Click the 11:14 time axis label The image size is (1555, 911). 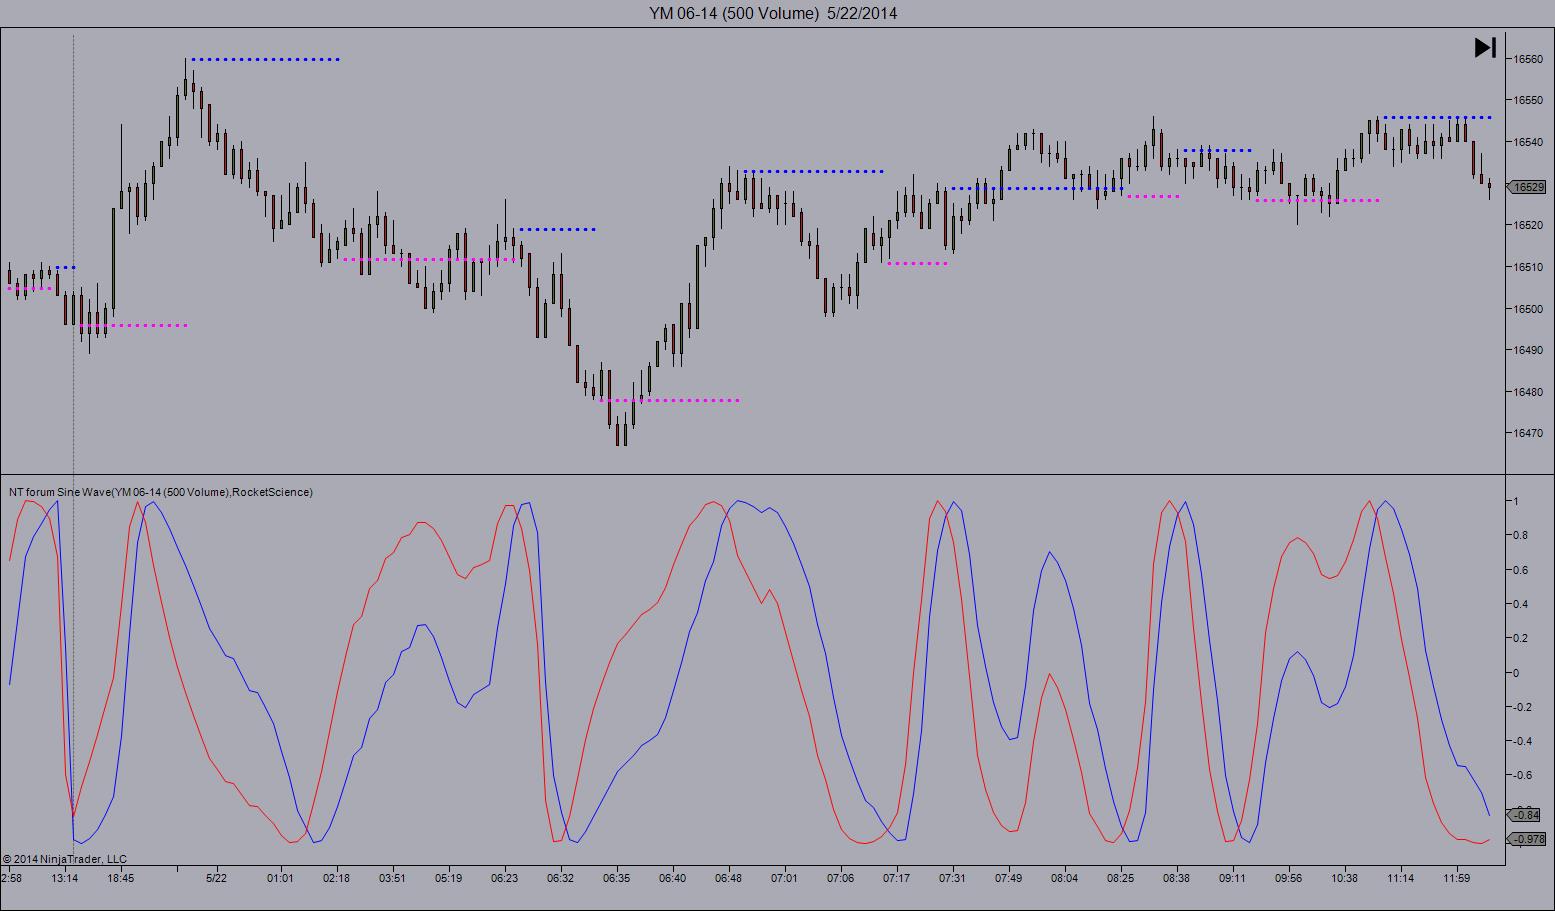point(1400,879)
